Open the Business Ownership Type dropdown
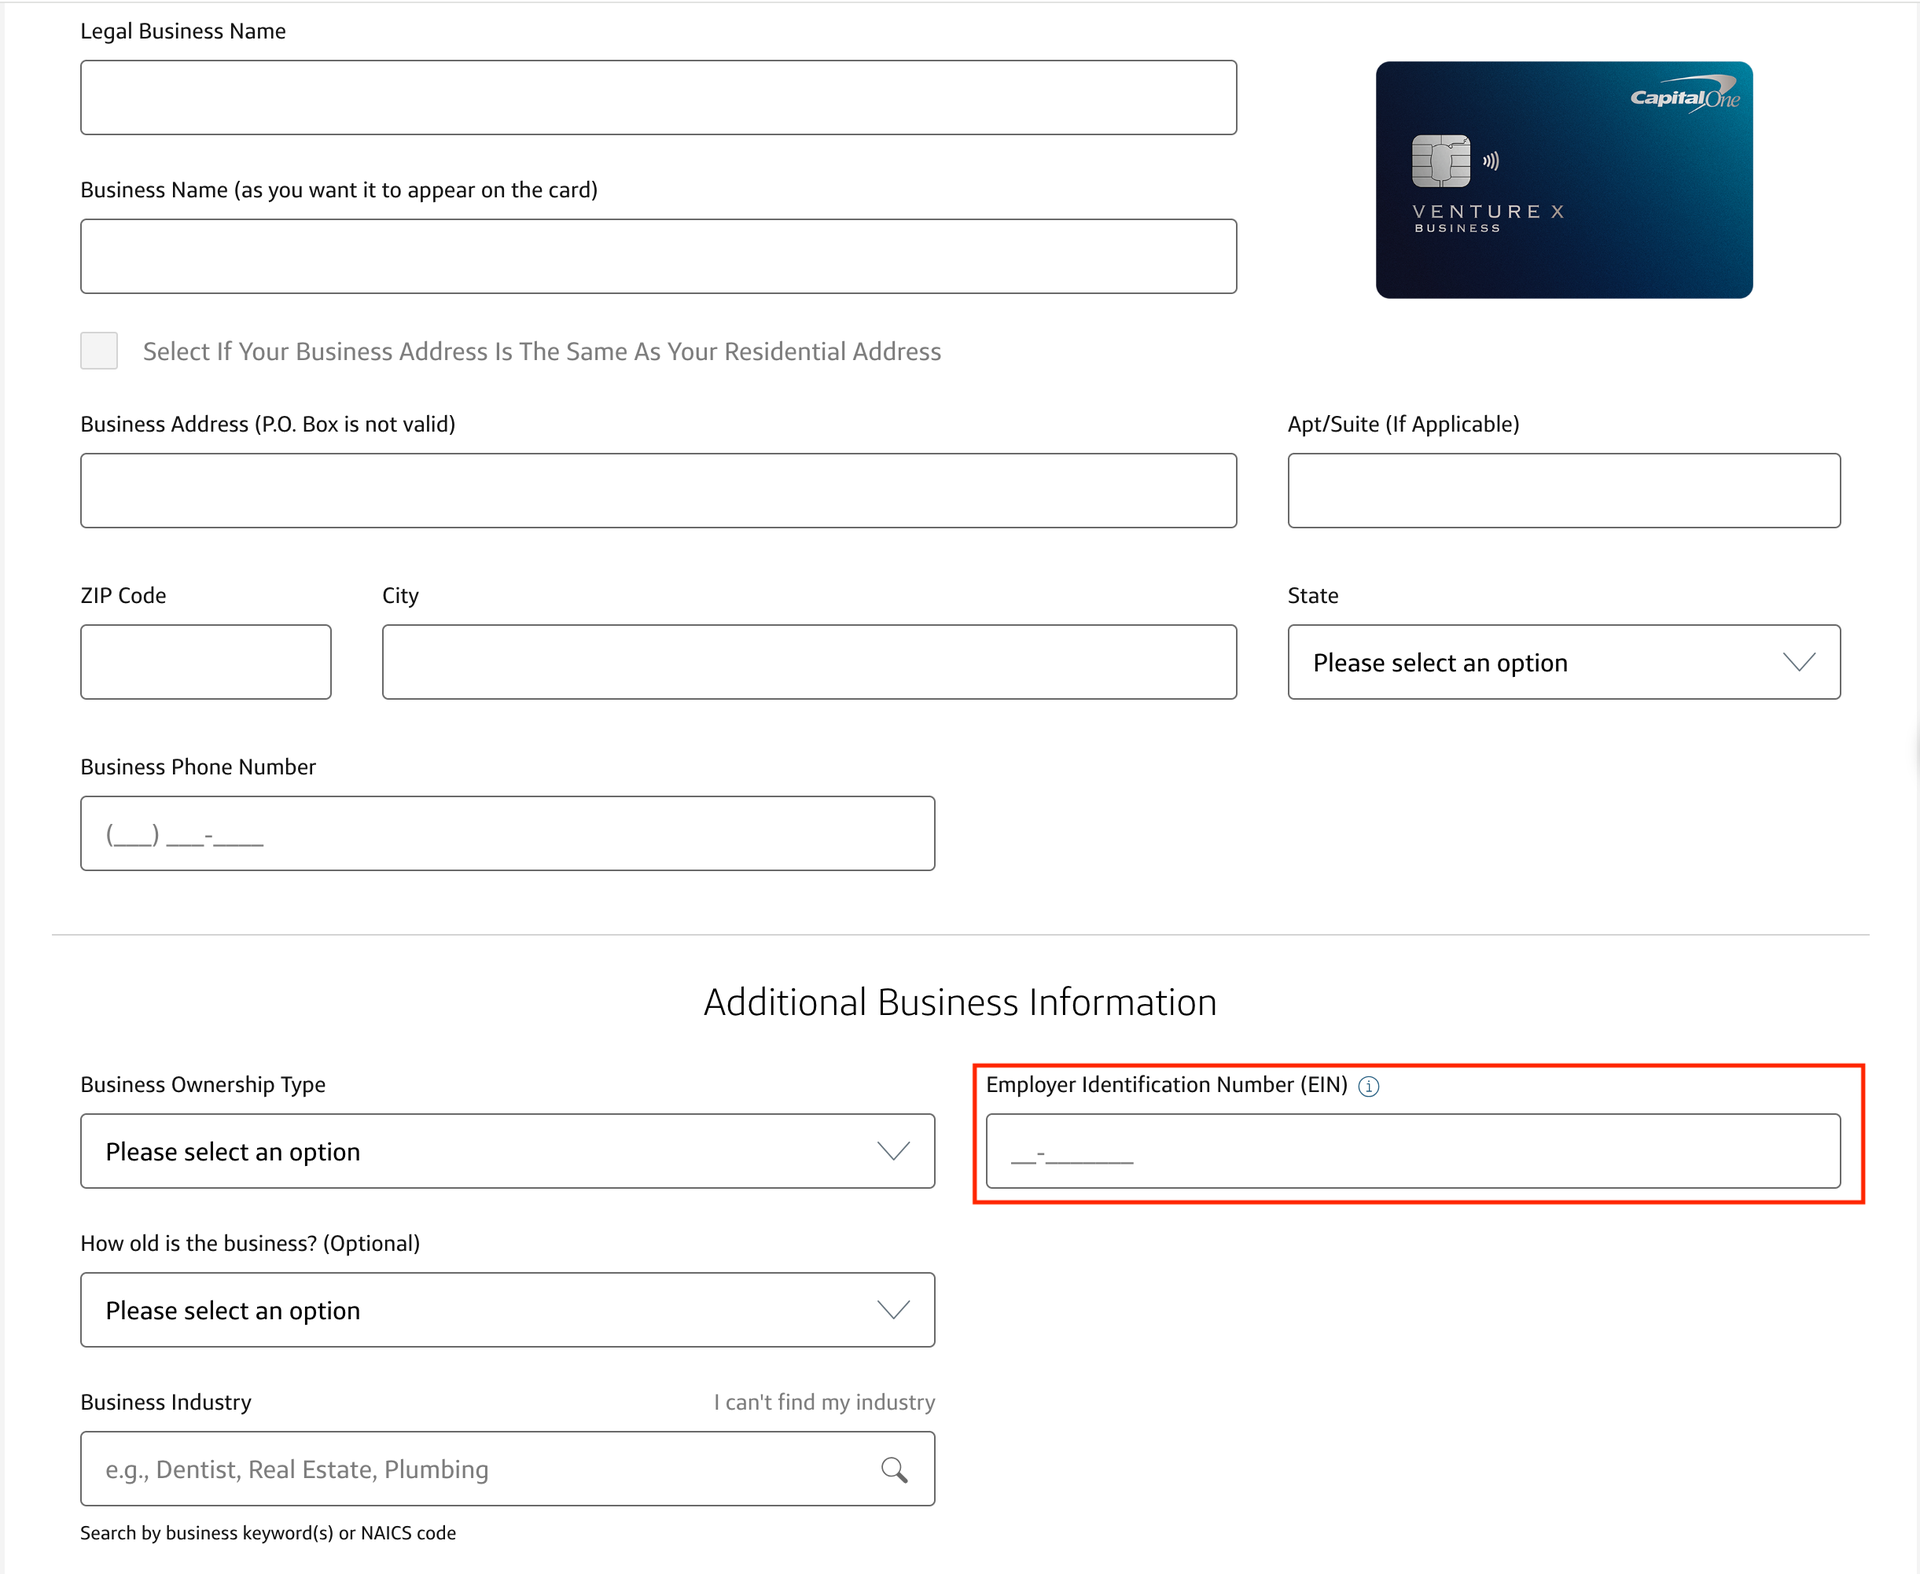 (x=507, y=1151)
